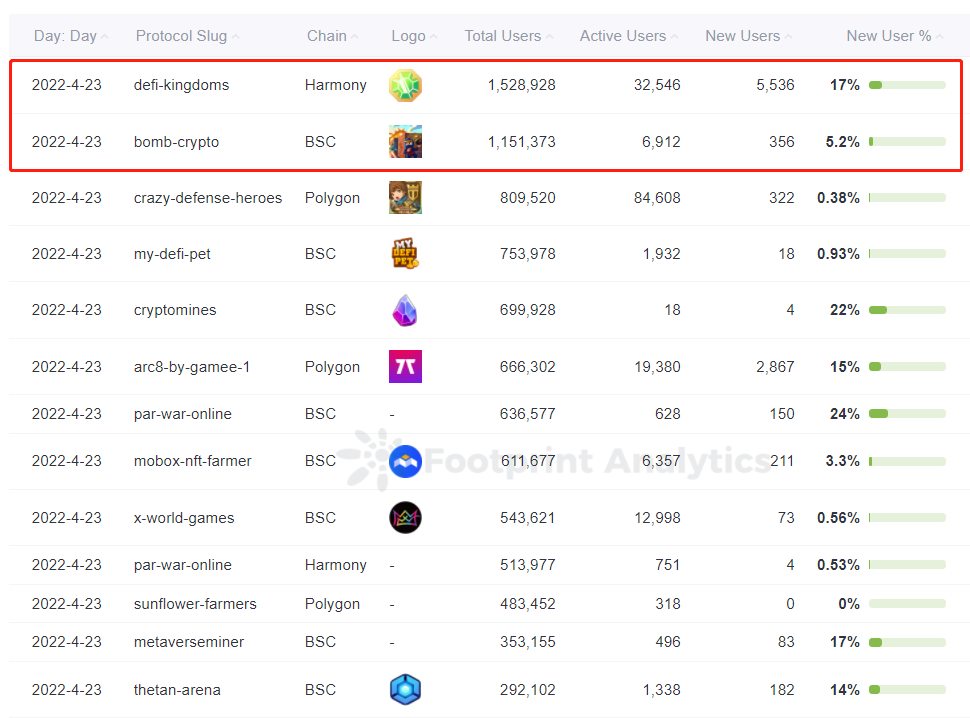Click the crazy-defense-heroes logo icon
The image size is (970, 718).
click(405, 198)
